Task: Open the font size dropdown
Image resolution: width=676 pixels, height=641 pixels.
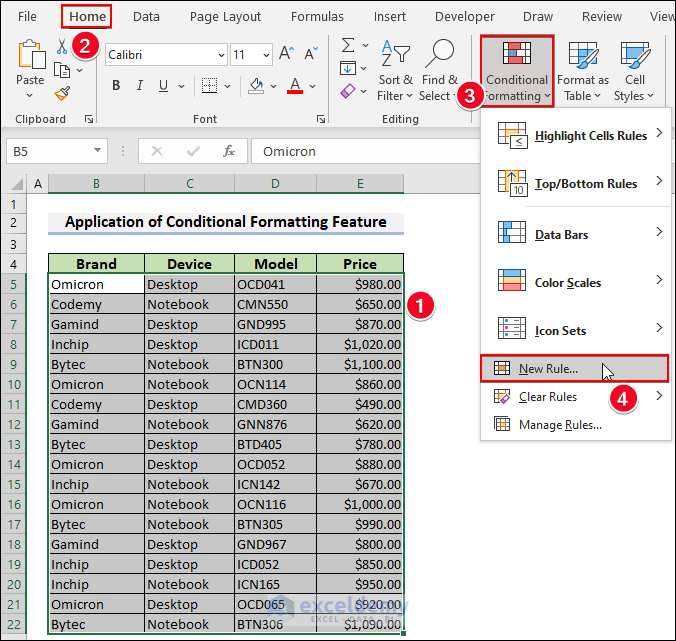Action: [x=265, y=55]
